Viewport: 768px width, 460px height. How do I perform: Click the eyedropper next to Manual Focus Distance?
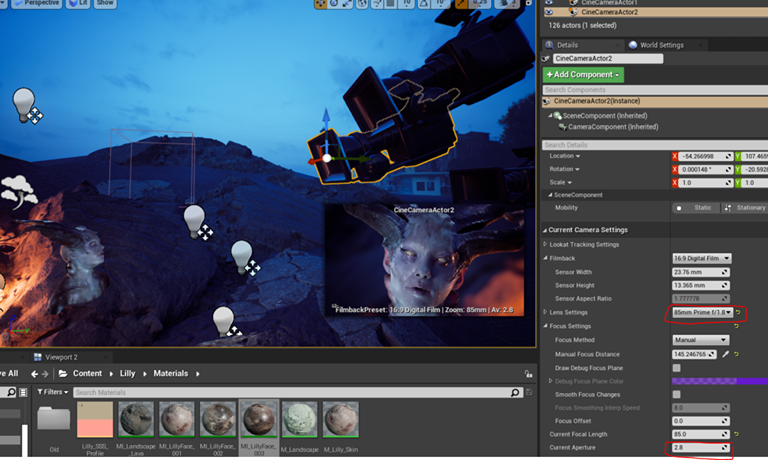tap(725, 354)
